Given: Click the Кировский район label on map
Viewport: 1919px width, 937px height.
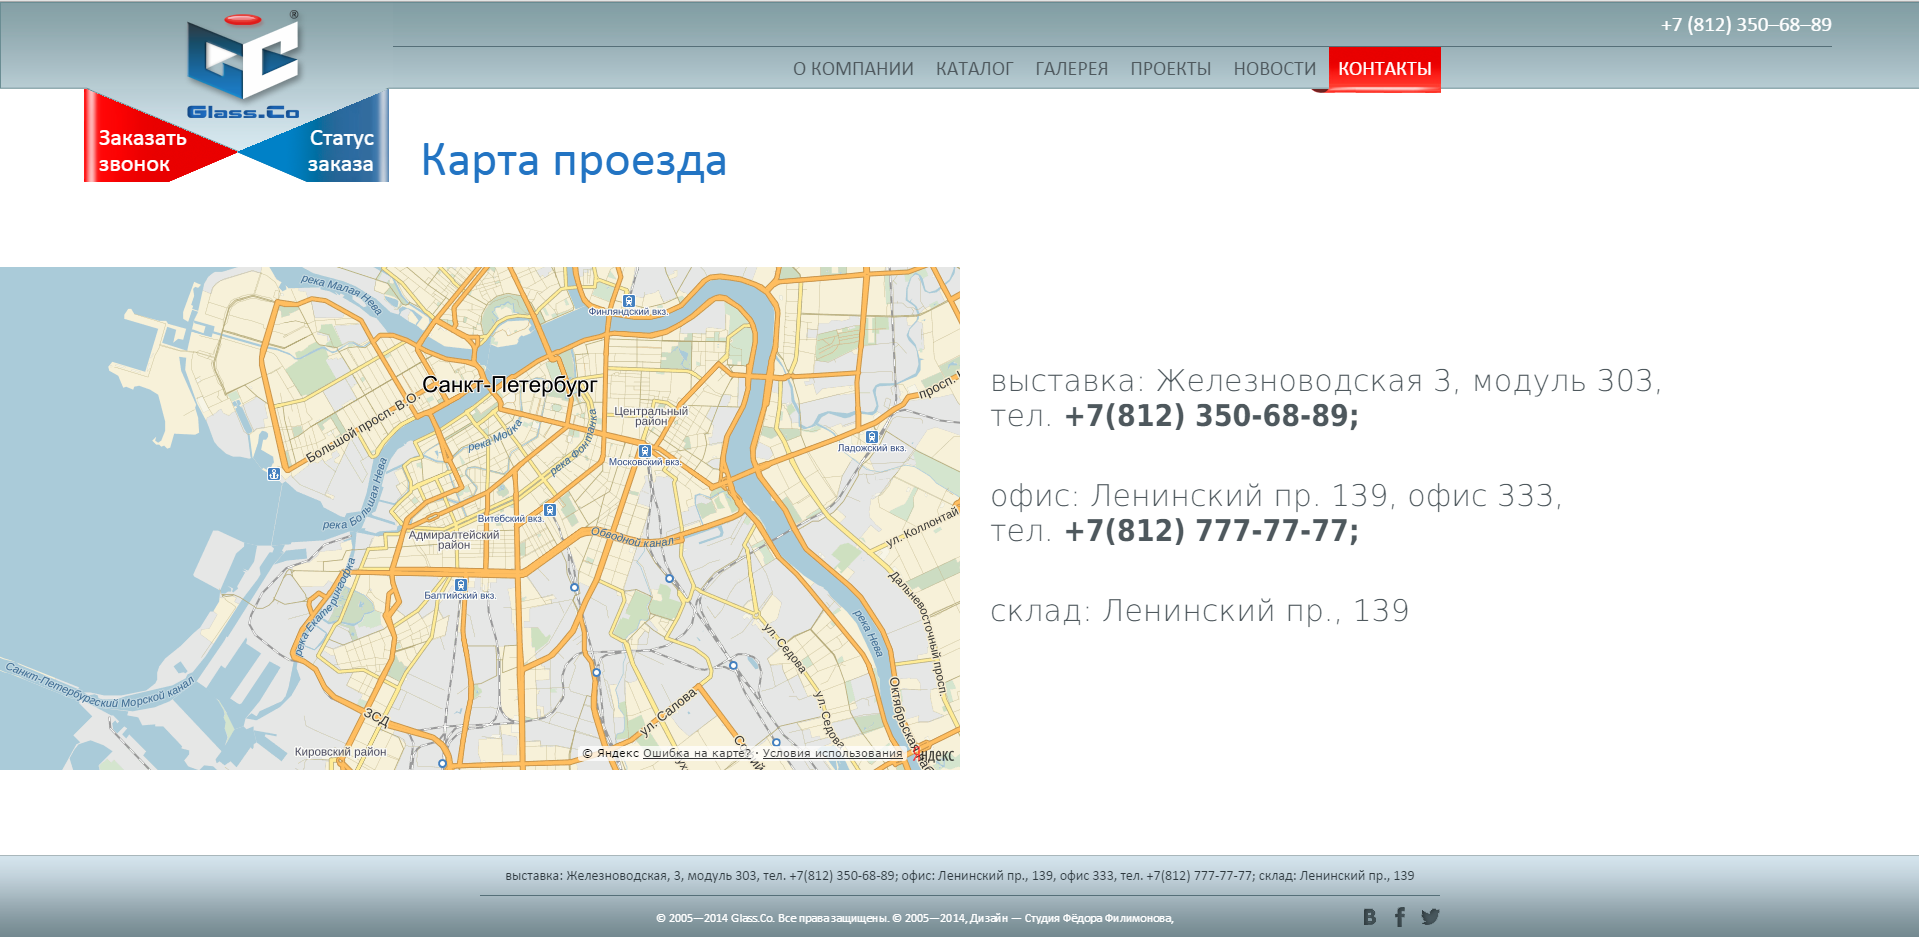Looking at the screenshot, I should pos(340,752).
